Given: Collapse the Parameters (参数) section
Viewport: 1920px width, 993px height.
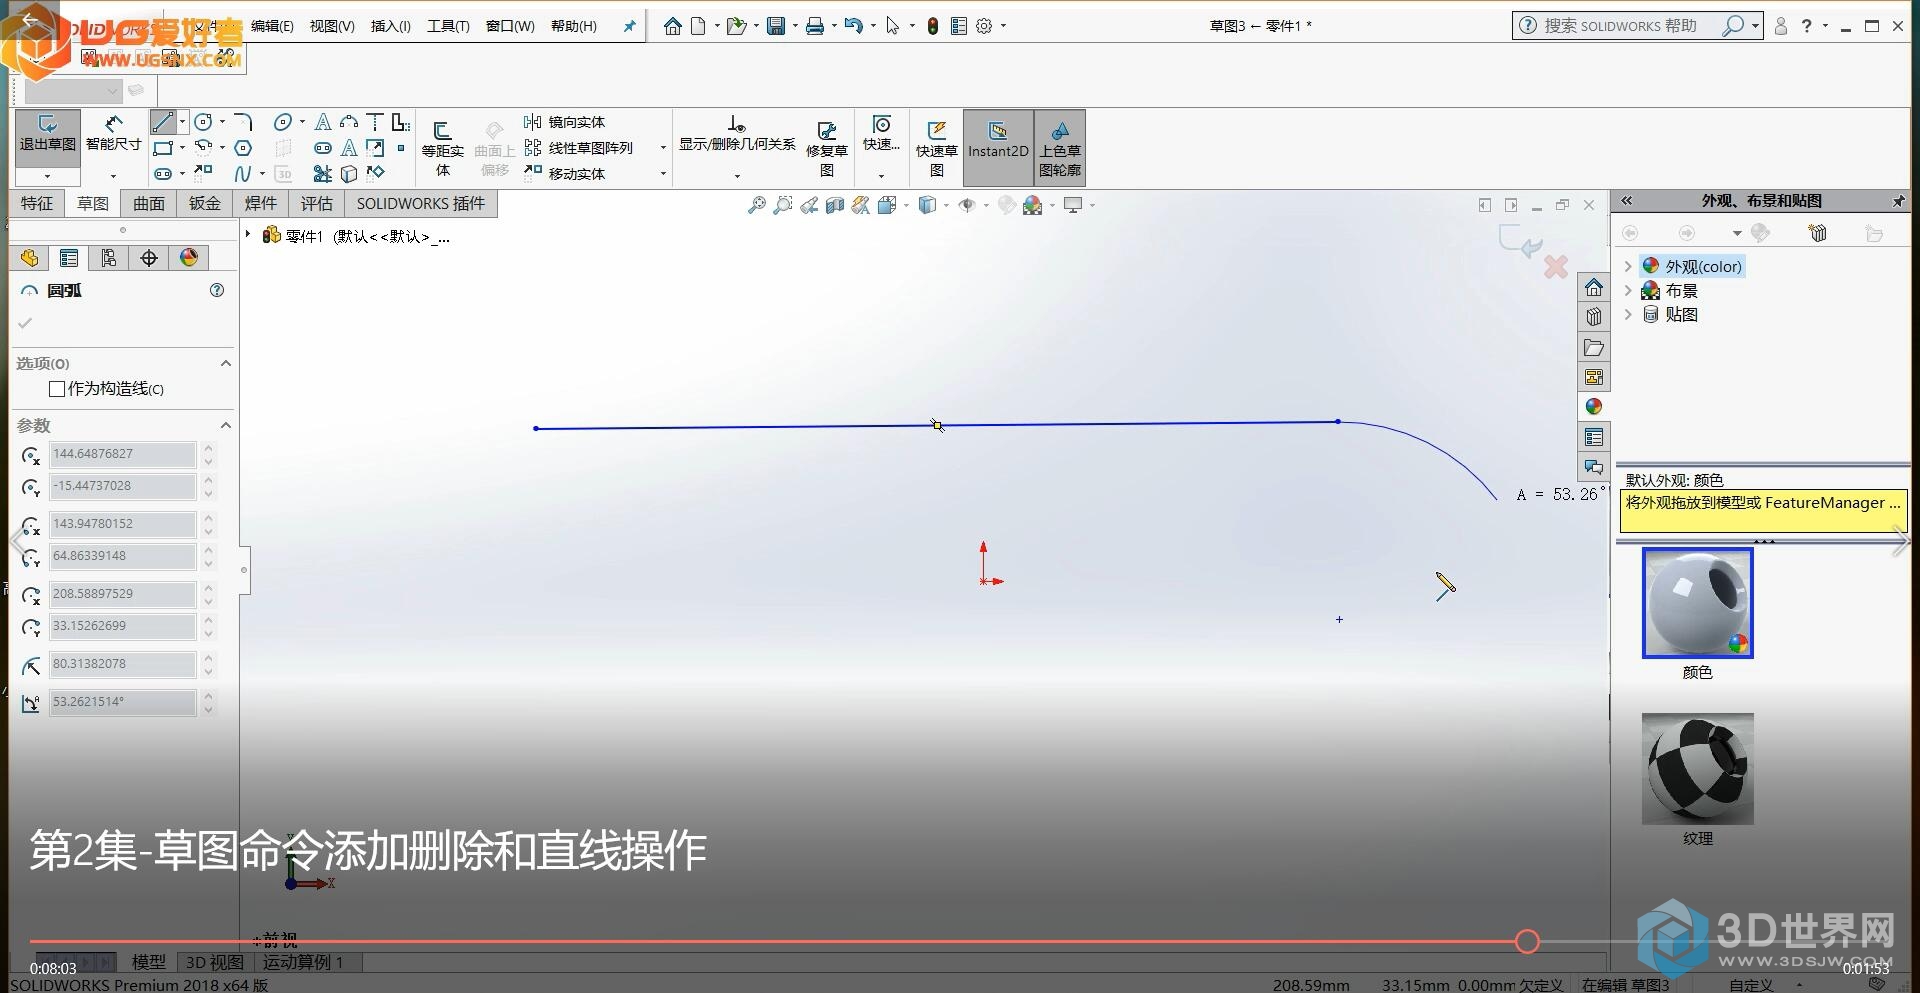Looking at the screenshot, I should (225, 425).
